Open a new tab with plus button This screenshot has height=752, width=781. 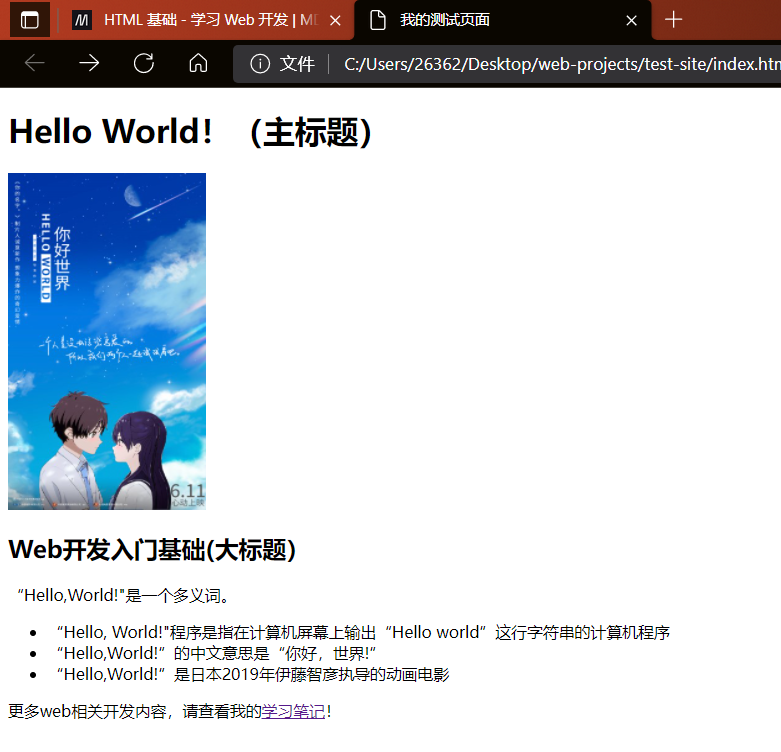click(x=673, y=20)
